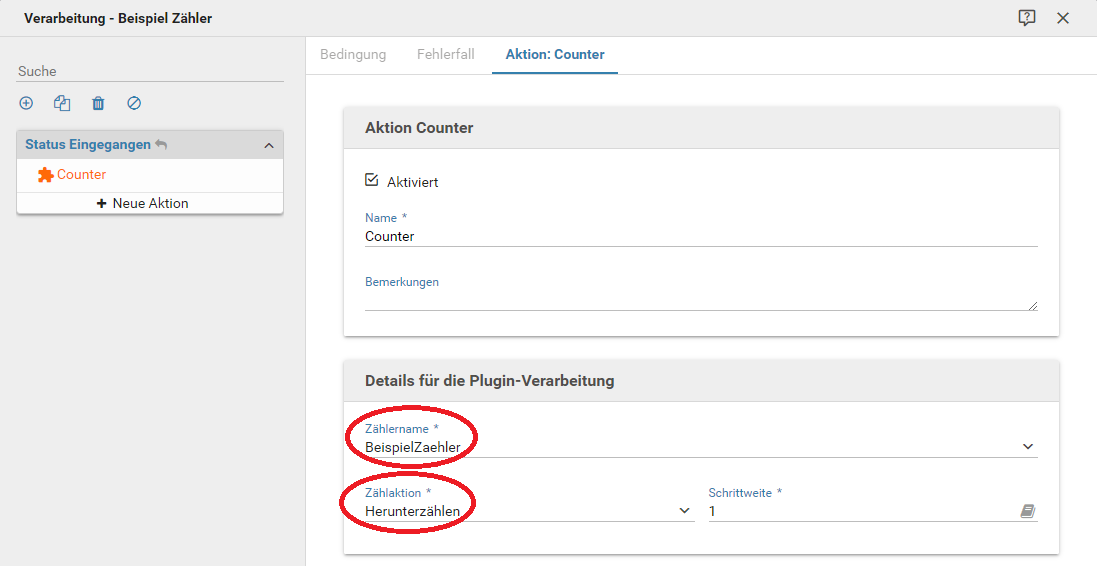Click the book icon in Schrittweite field
The width and height of the screenshot is (1097, 566).
[1027, 511]
